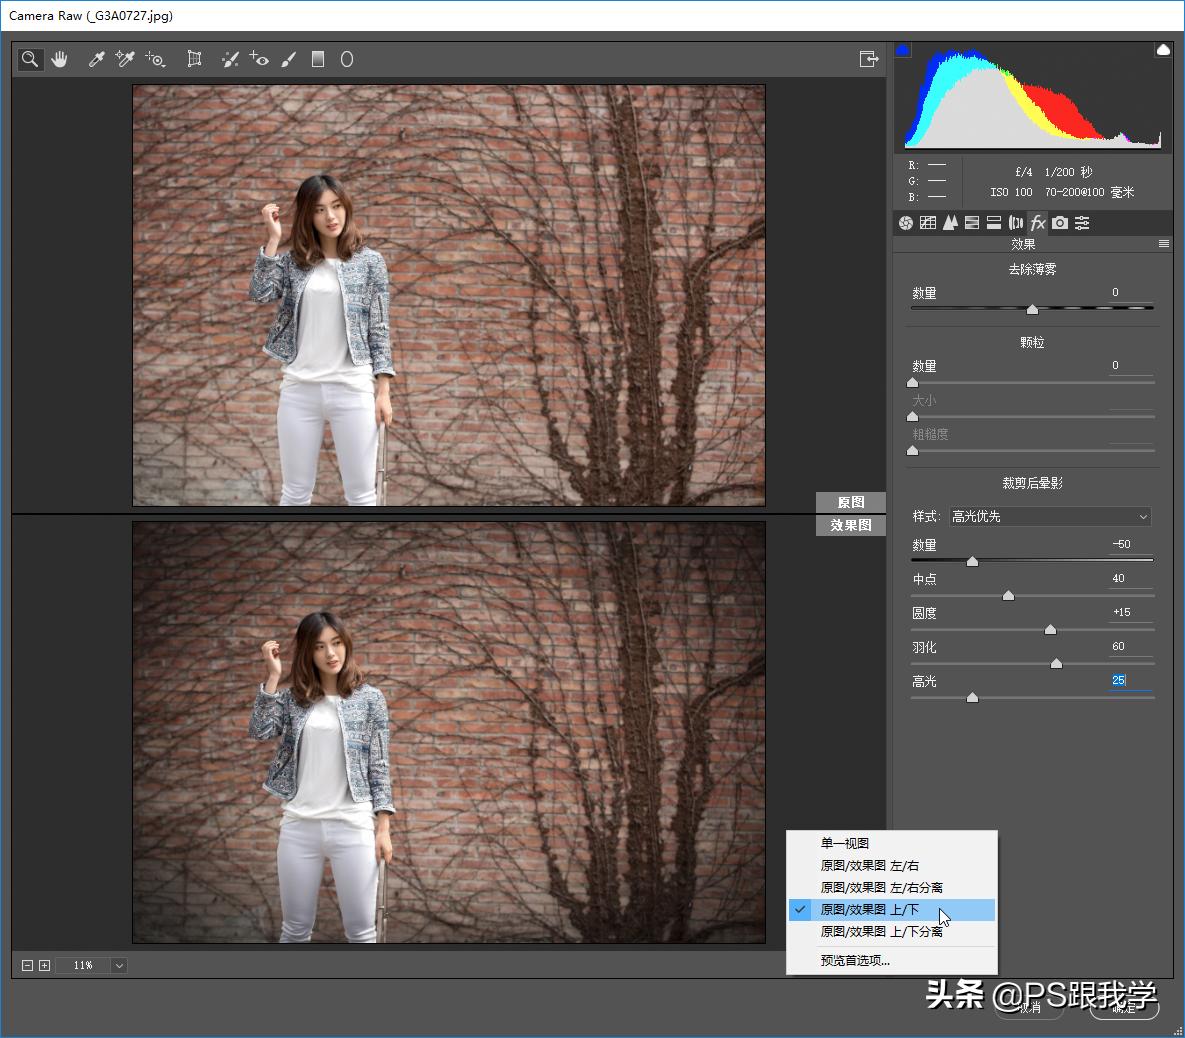This screenshot has height=1038, width=1185.
Task: Open the Camera Calibration panel
Action: point(1060,222)
